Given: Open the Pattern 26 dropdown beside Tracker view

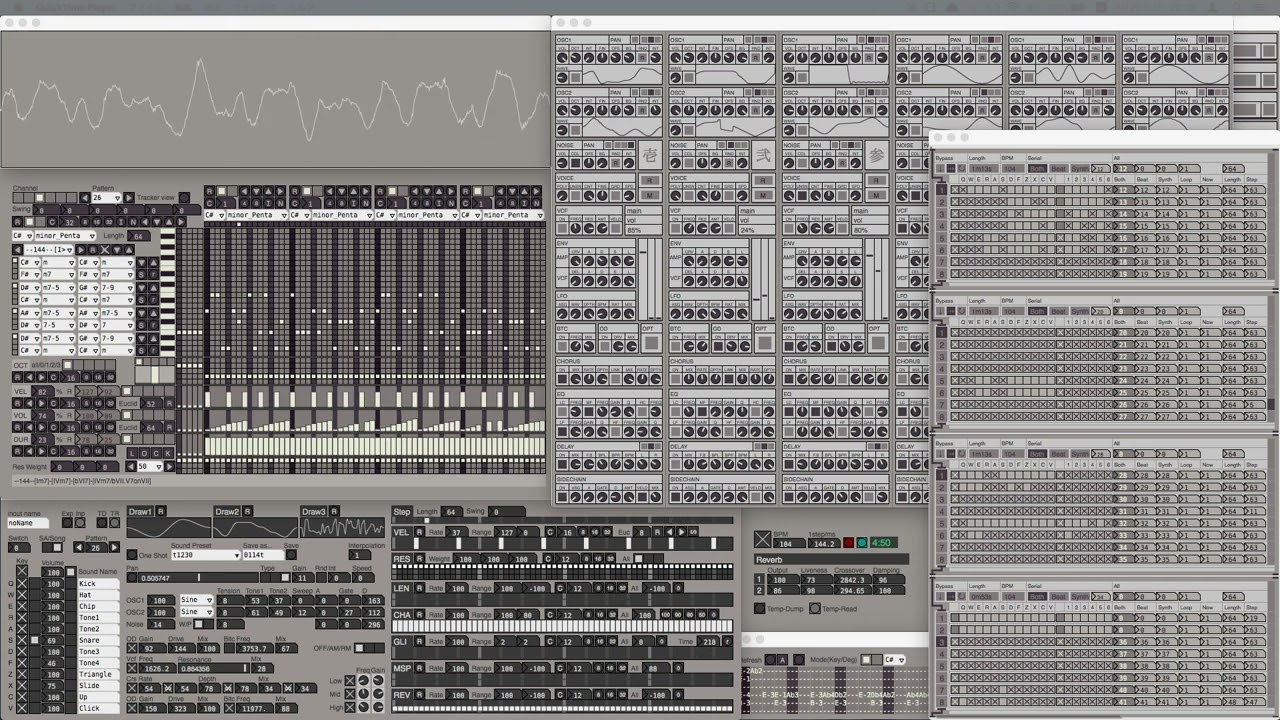Looking at the screenshot, I should (106, 198).
